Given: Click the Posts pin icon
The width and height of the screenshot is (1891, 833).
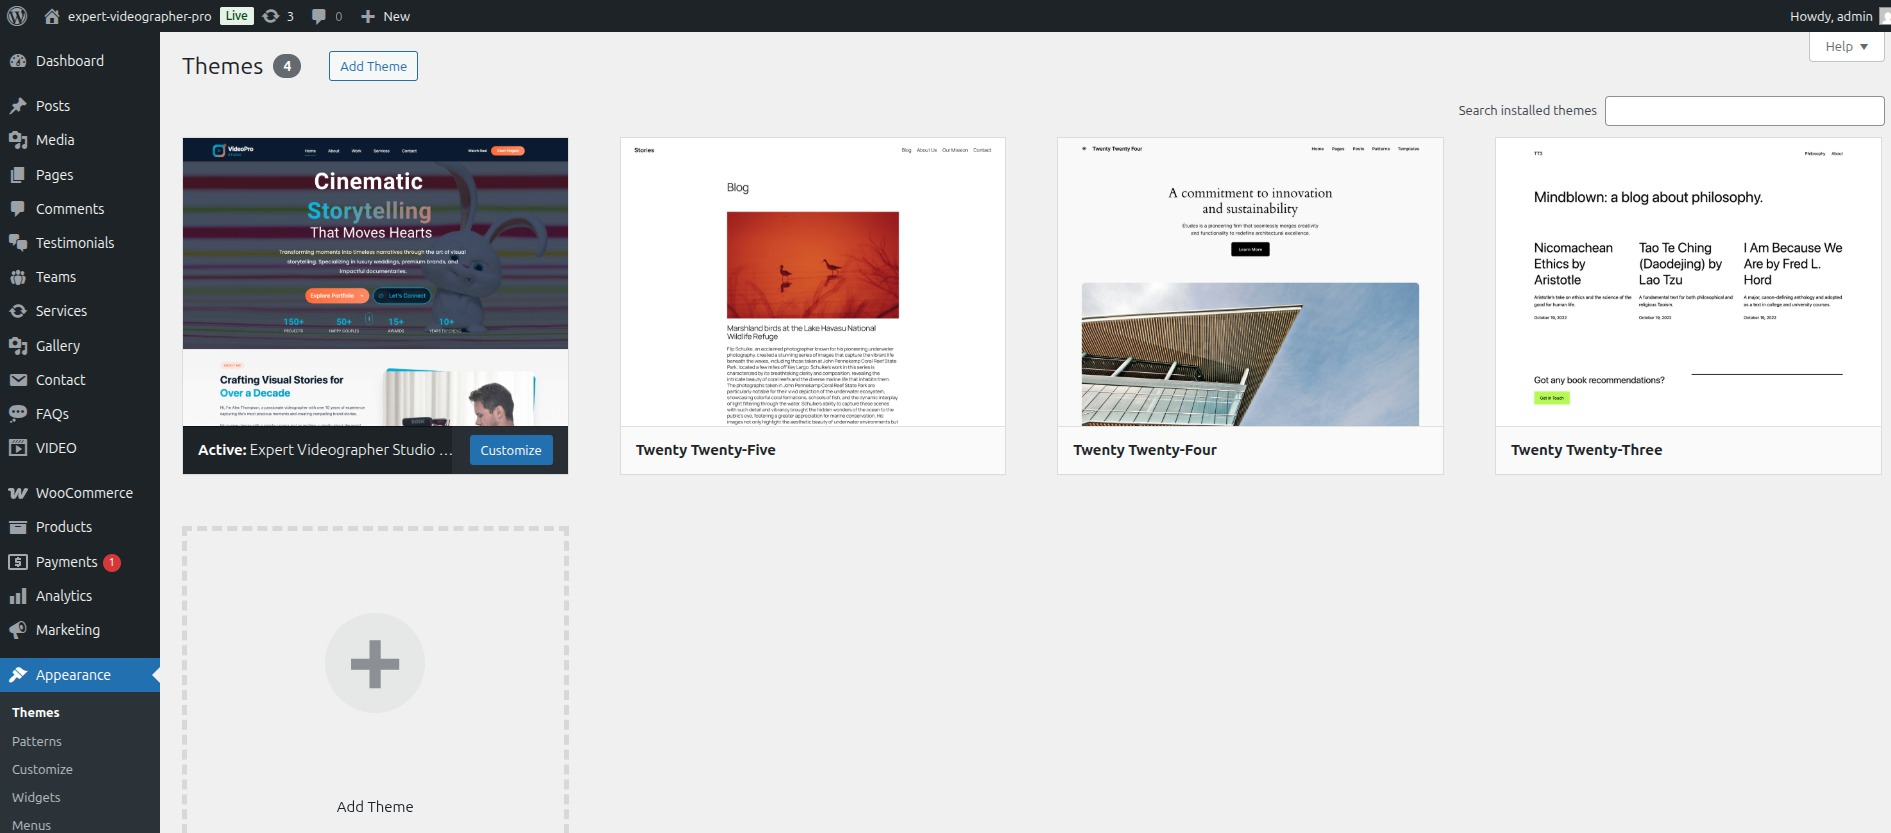Looking at the screenshot, I should pos(18,106).
